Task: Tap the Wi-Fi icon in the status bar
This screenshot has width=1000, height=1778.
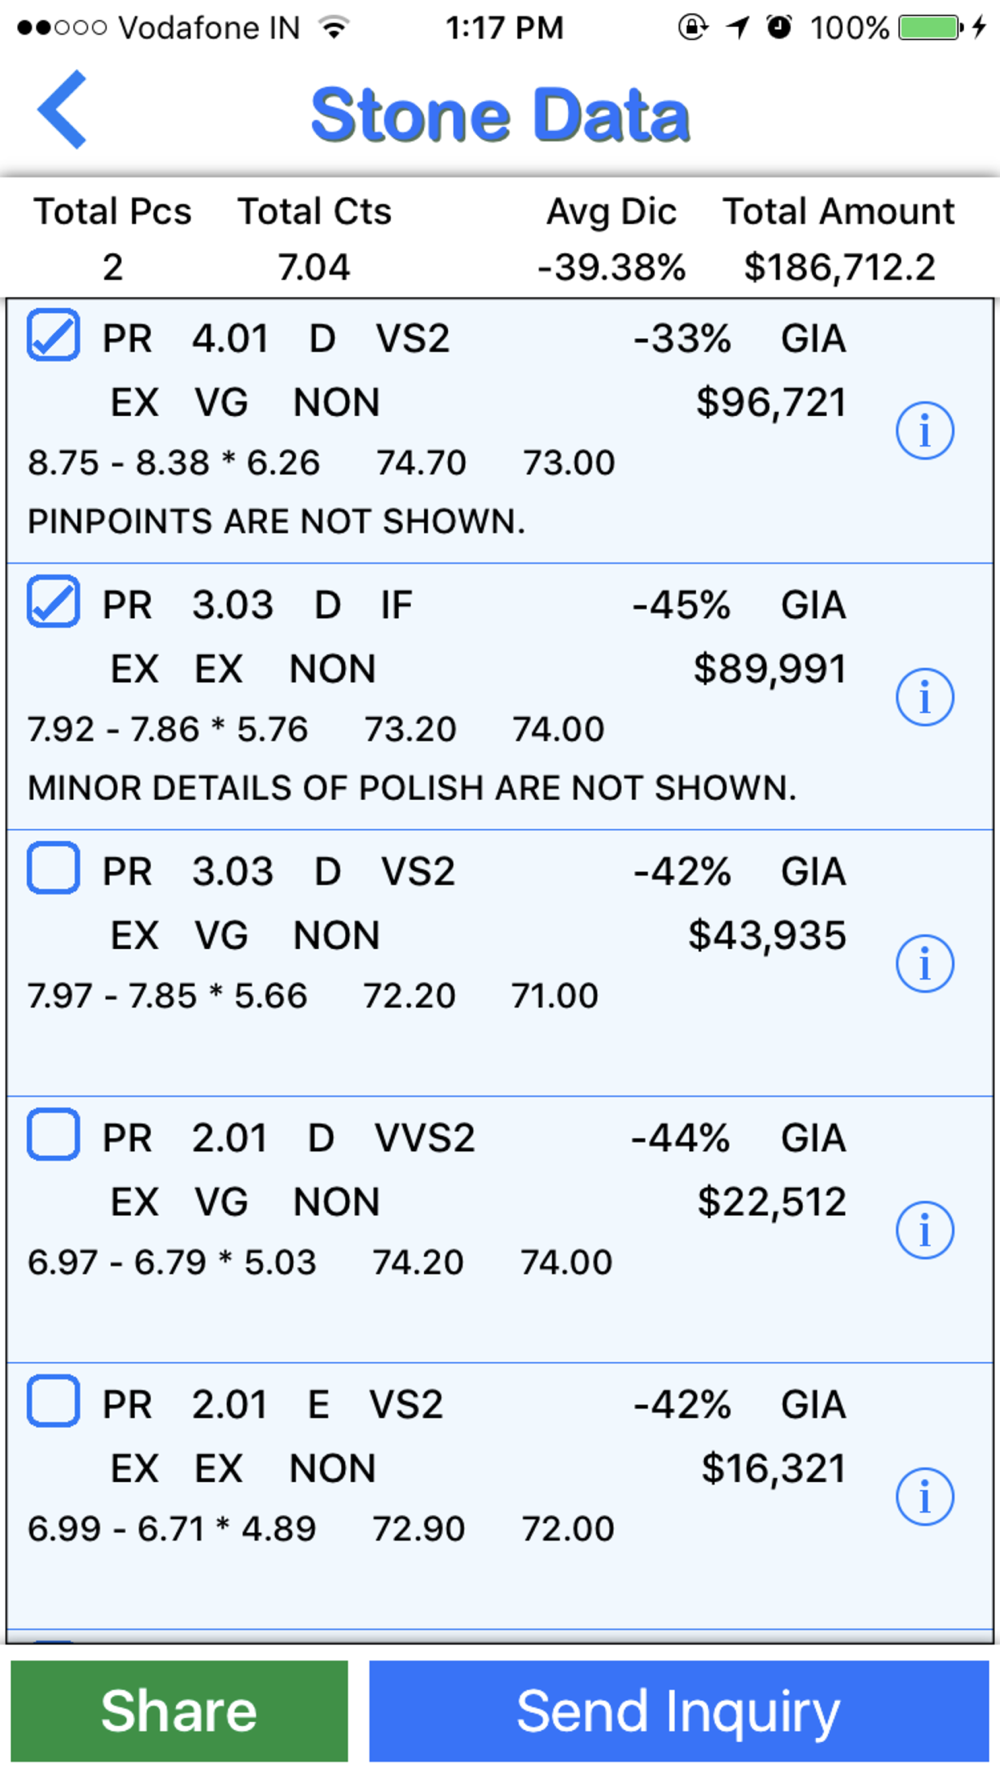Action: coord(334,27)
